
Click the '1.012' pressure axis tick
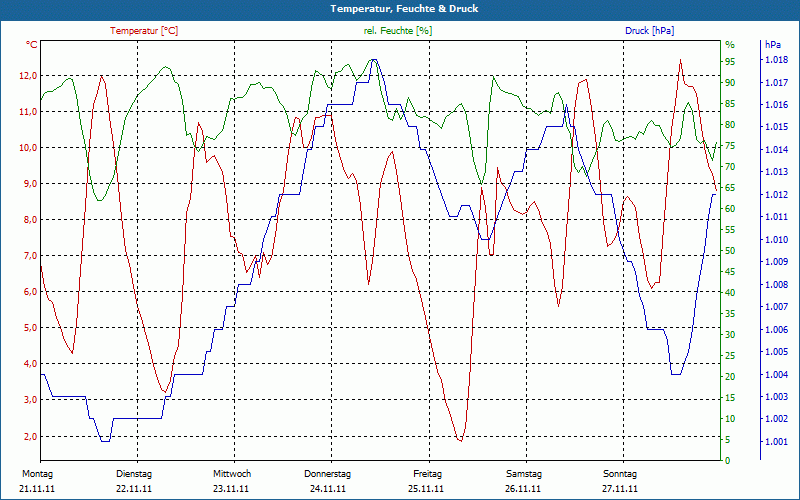click(777, 195)
